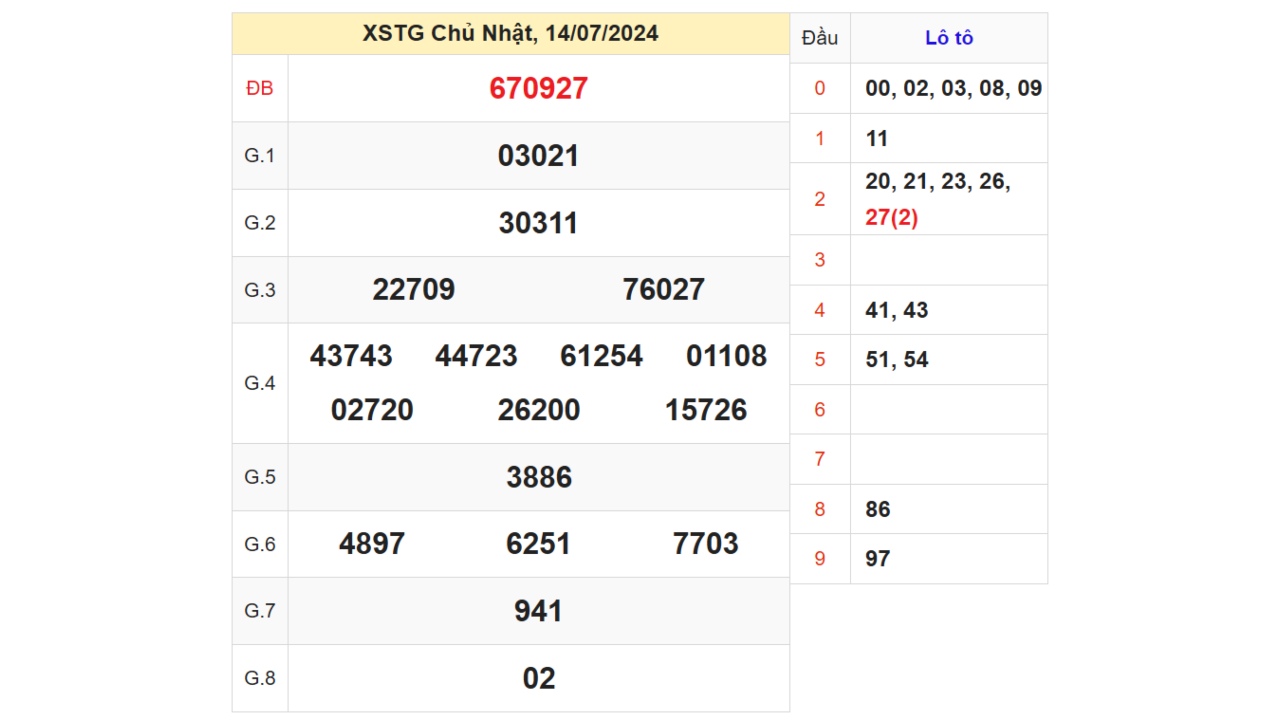Screen dimensions: 1280x720
Task: Select G.1 result 03021
Action: (538, 156)
